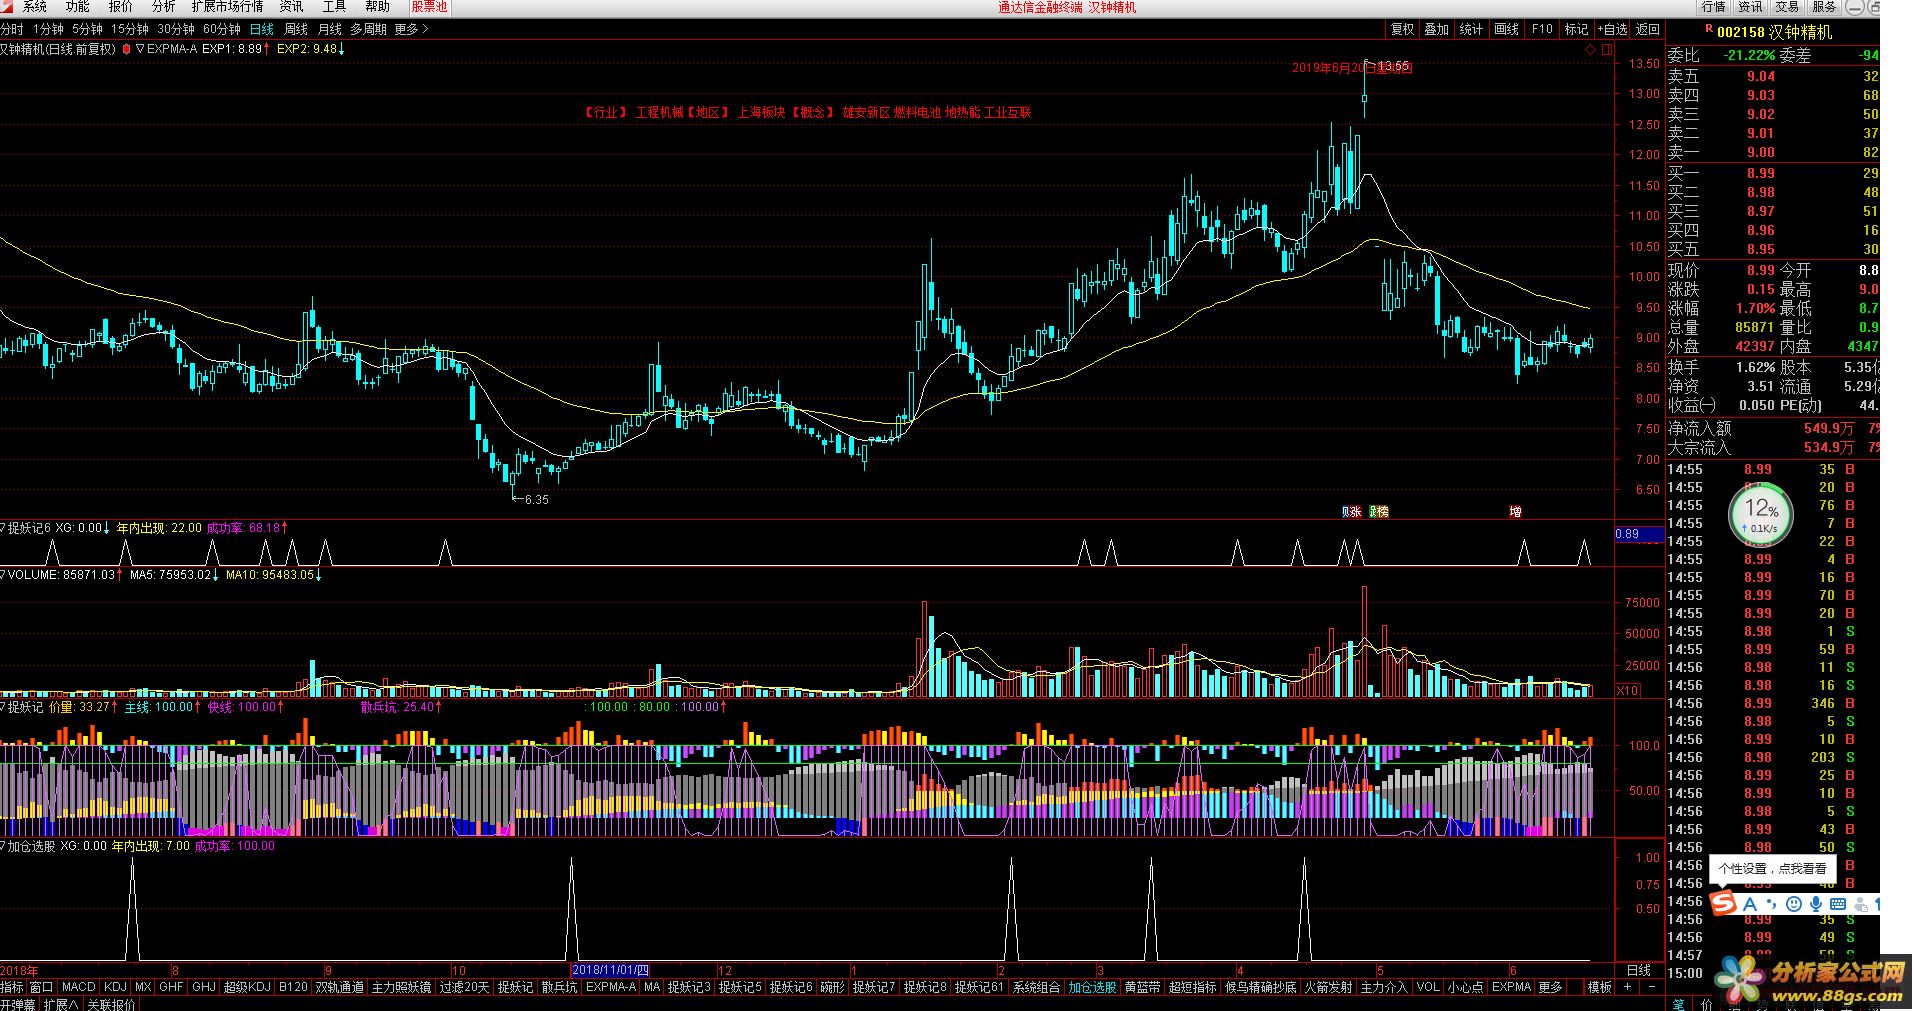Click the split-panel icon above the price axis
Viewport: 1914px width, 1011px height.
[x=1607, y=49]
